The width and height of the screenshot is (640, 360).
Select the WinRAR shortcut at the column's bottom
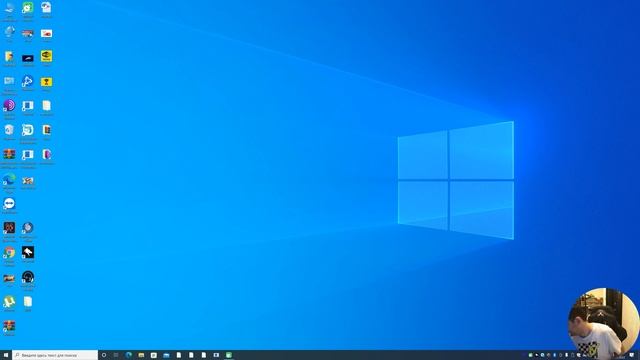[x=9, y=326]
